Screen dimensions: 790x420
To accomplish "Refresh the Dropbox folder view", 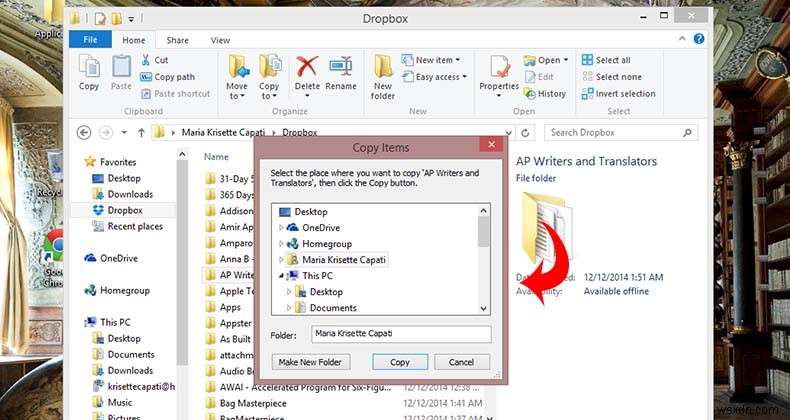I will (525, 133).
